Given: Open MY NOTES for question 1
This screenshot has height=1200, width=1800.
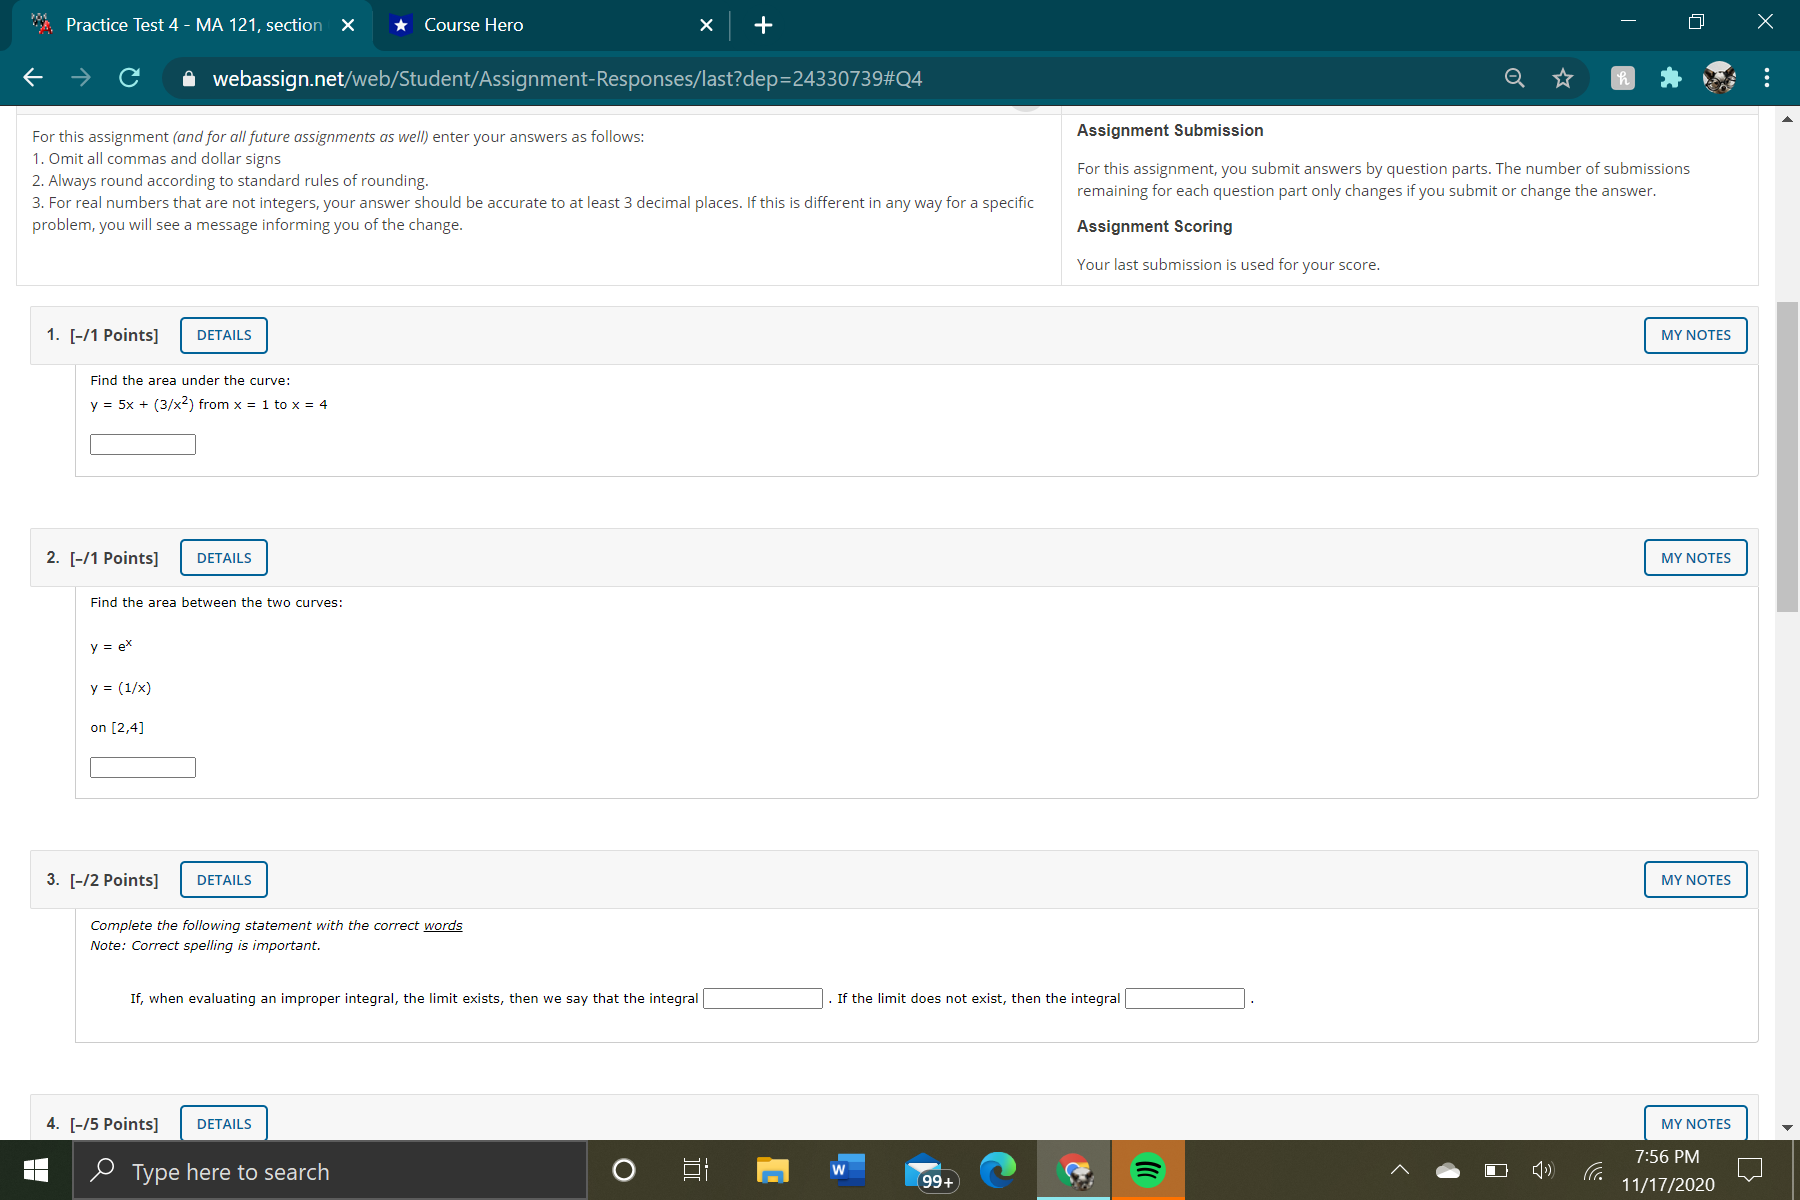Looking at the screenshot, I should [1696, 335].
